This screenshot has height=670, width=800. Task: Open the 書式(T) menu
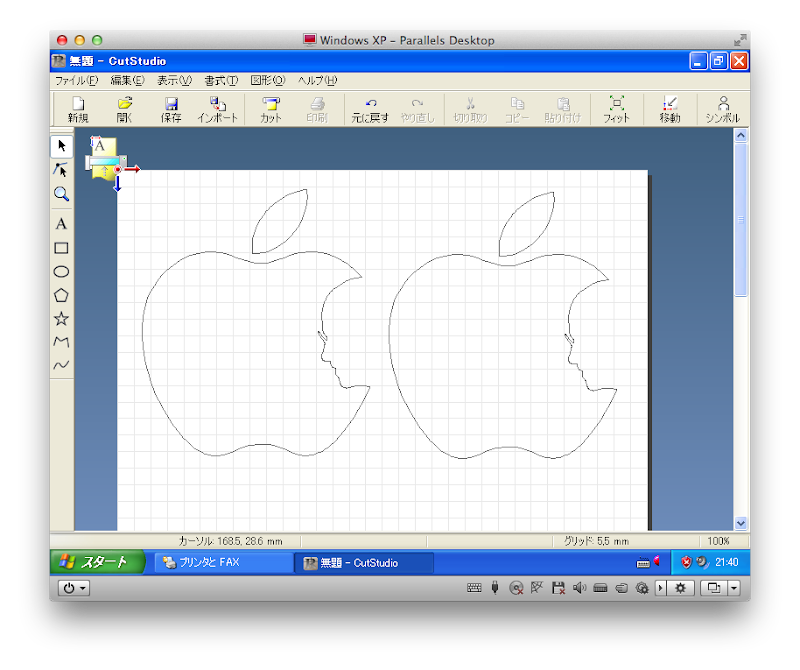tap(221, 81)
